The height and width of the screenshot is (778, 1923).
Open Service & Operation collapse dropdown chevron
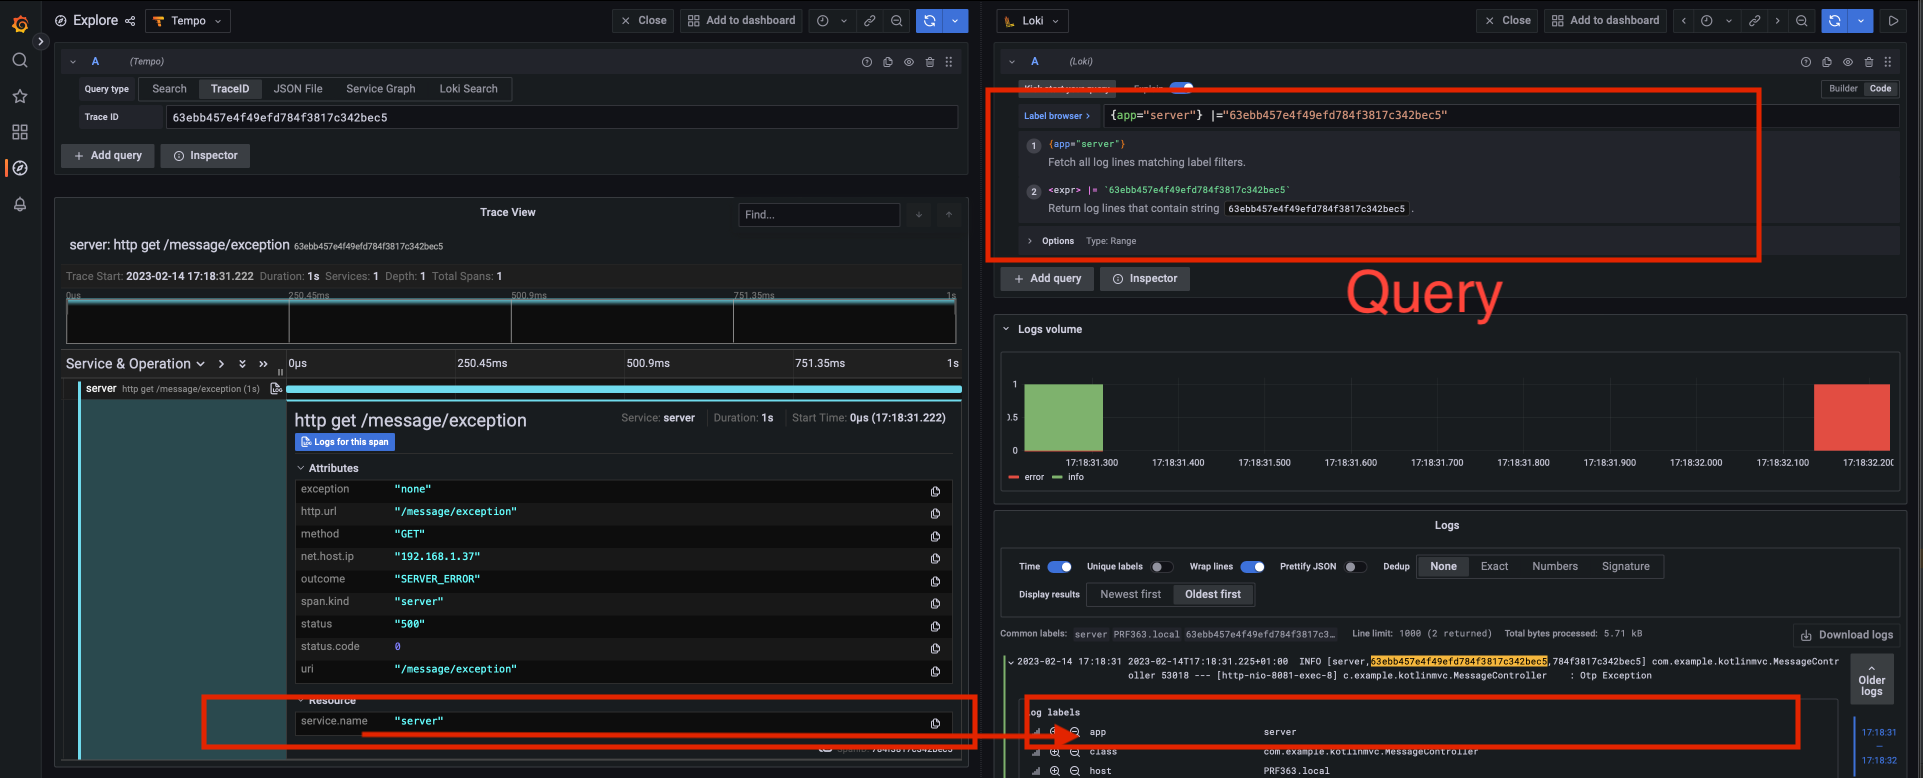[x=200, y=364]
